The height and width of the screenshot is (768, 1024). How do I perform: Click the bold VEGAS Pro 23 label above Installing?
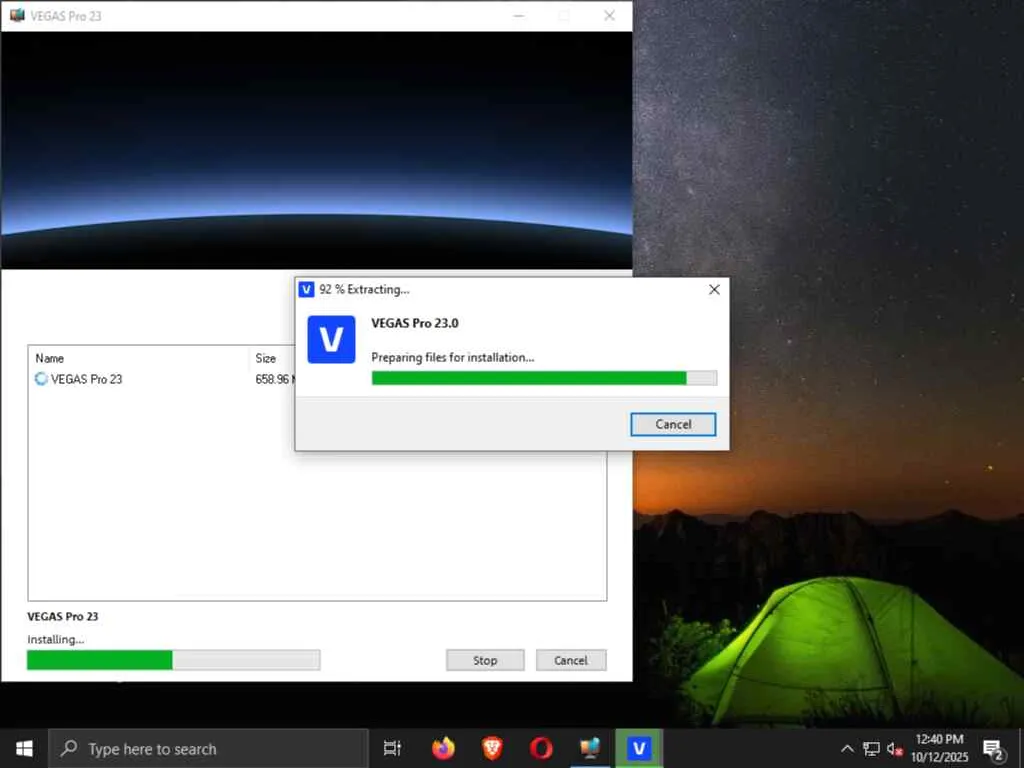[63, 616]
